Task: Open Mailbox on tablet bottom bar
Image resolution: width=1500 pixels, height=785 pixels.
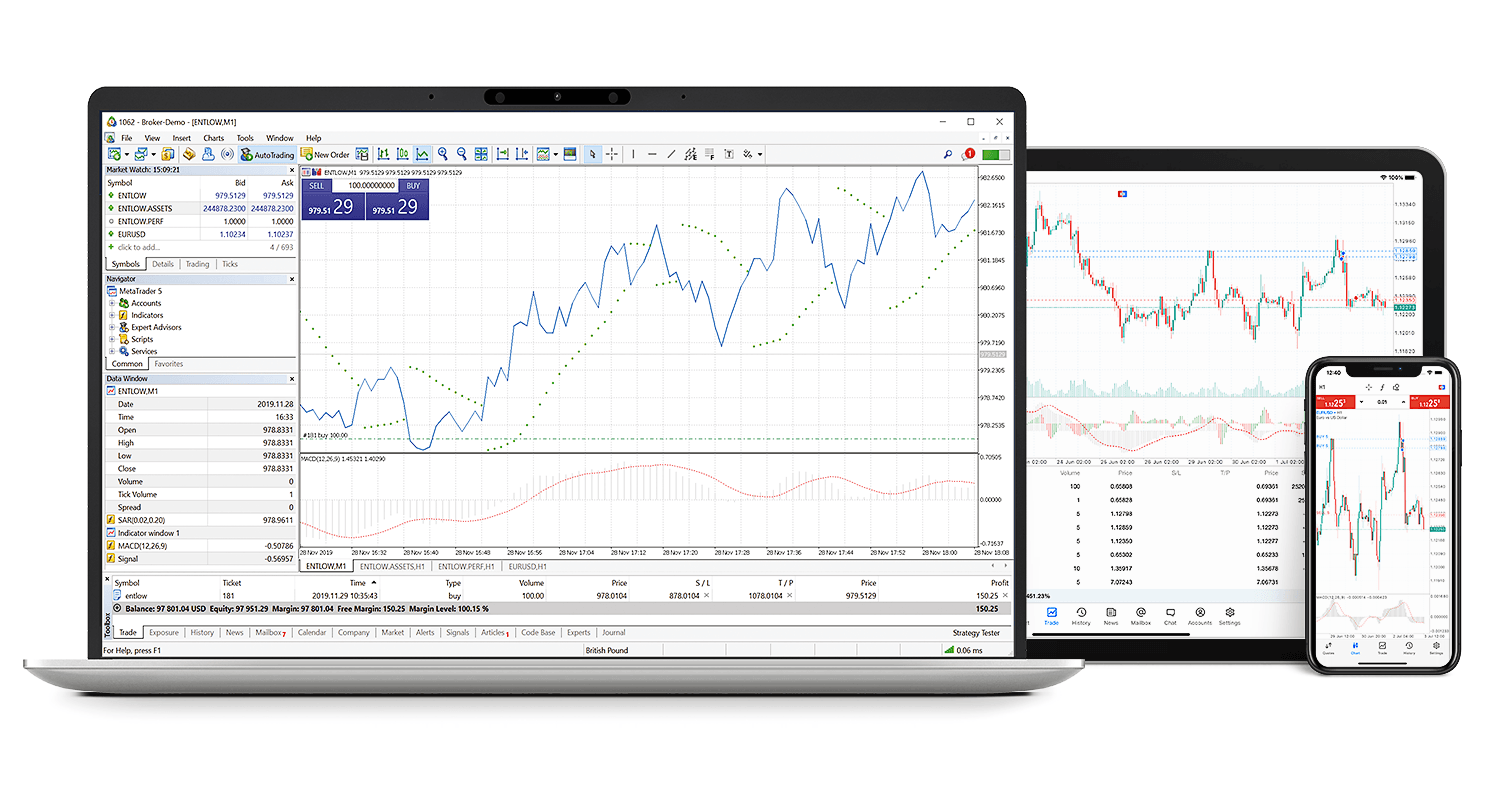Action: 1140,616
